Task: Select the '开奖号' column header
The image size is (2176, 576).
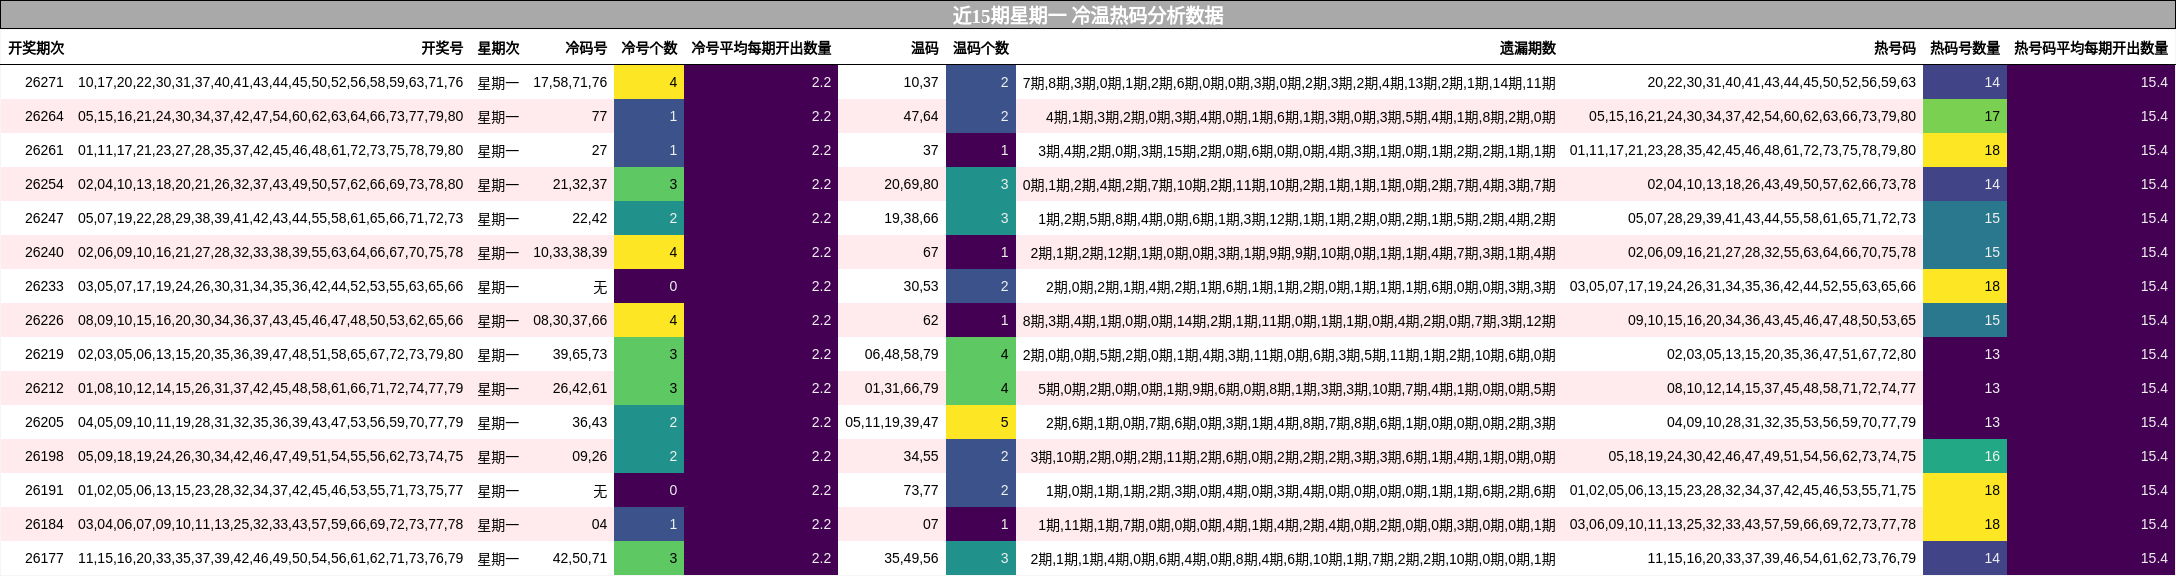Action: (x=442, y=48)
